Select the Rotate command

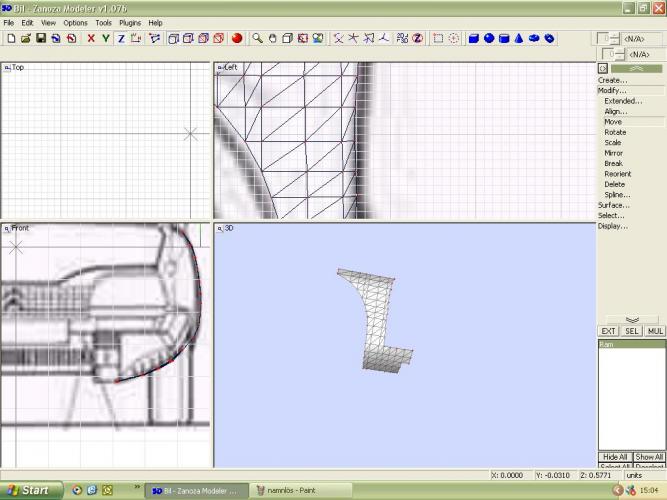click(x=615, y=132)
